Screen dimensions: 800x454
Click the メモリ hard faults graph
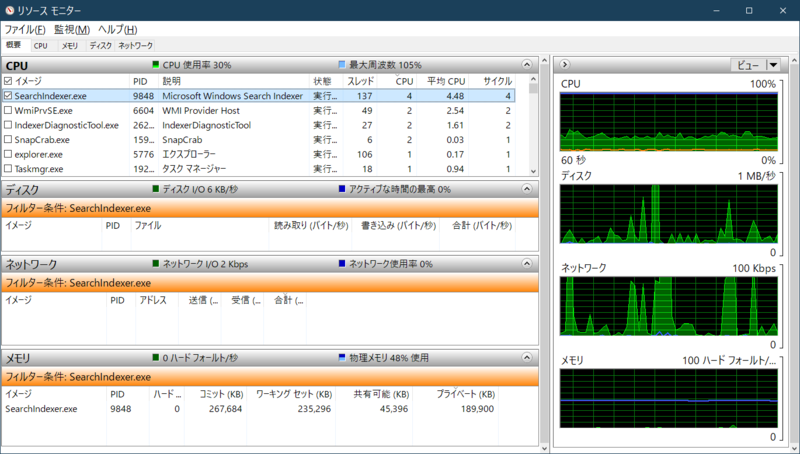pyautogui.click(x=668, y=398)
